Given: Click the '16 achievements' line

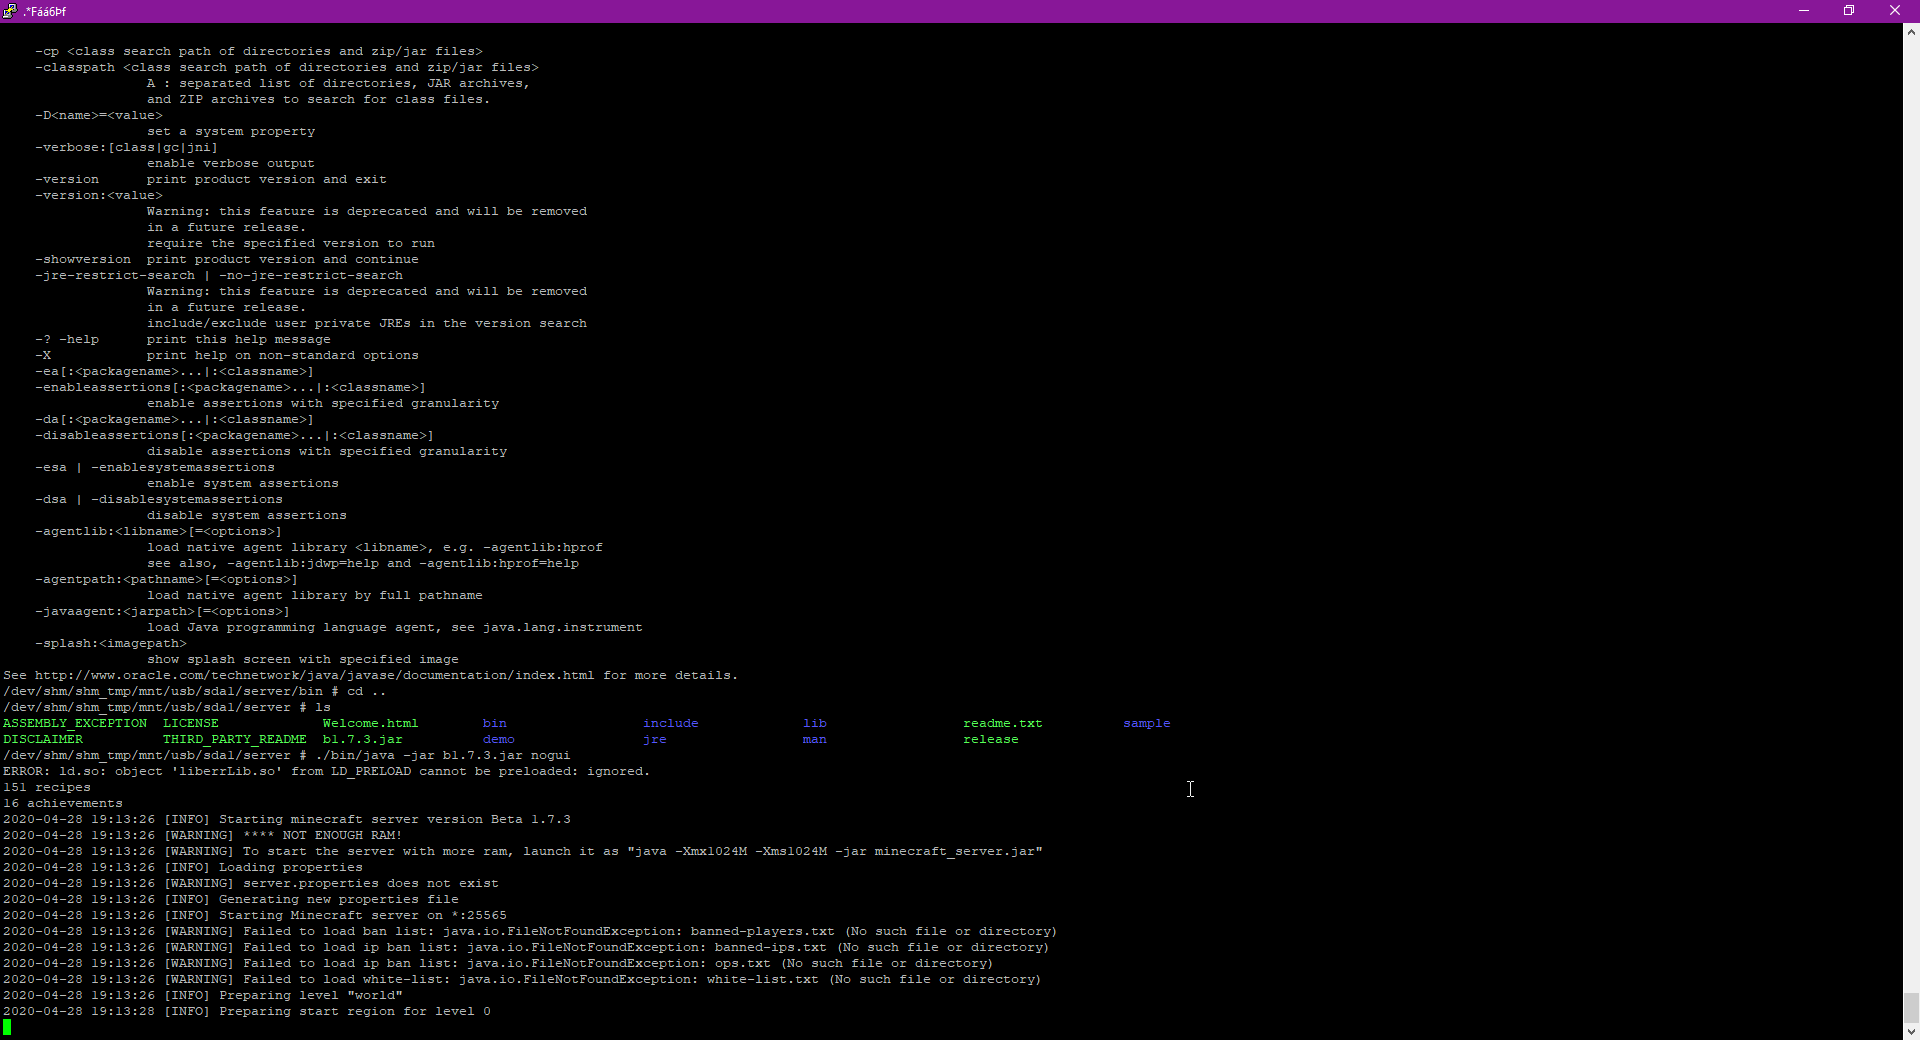Looking at the screenshot, I should (x=63, y=803).
